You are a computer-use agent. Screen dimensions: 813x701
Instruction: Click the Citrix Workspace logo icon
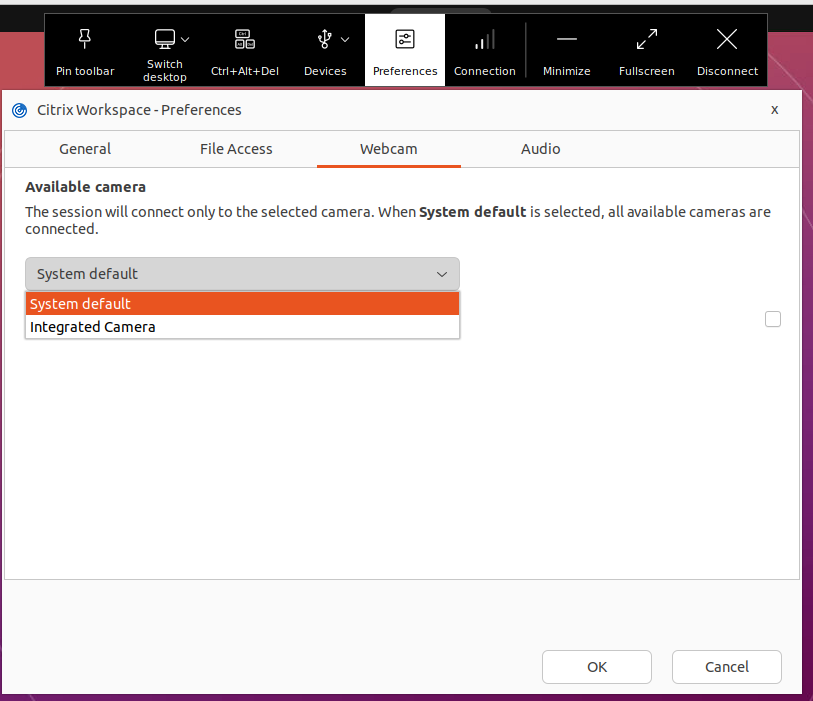(x=20, y=110)
